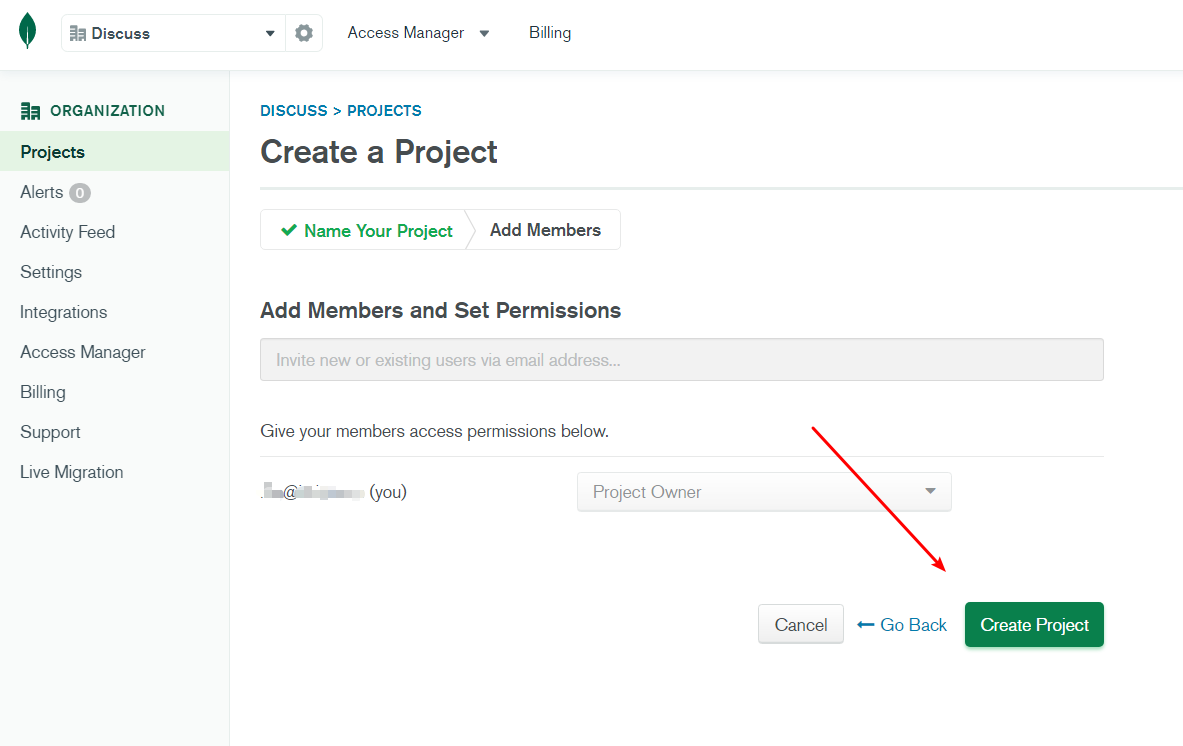This screenshot has height=746, width=1183.
Task: Click the ORGANIZATION building icon in sidebar
Action: click(31, 109)
